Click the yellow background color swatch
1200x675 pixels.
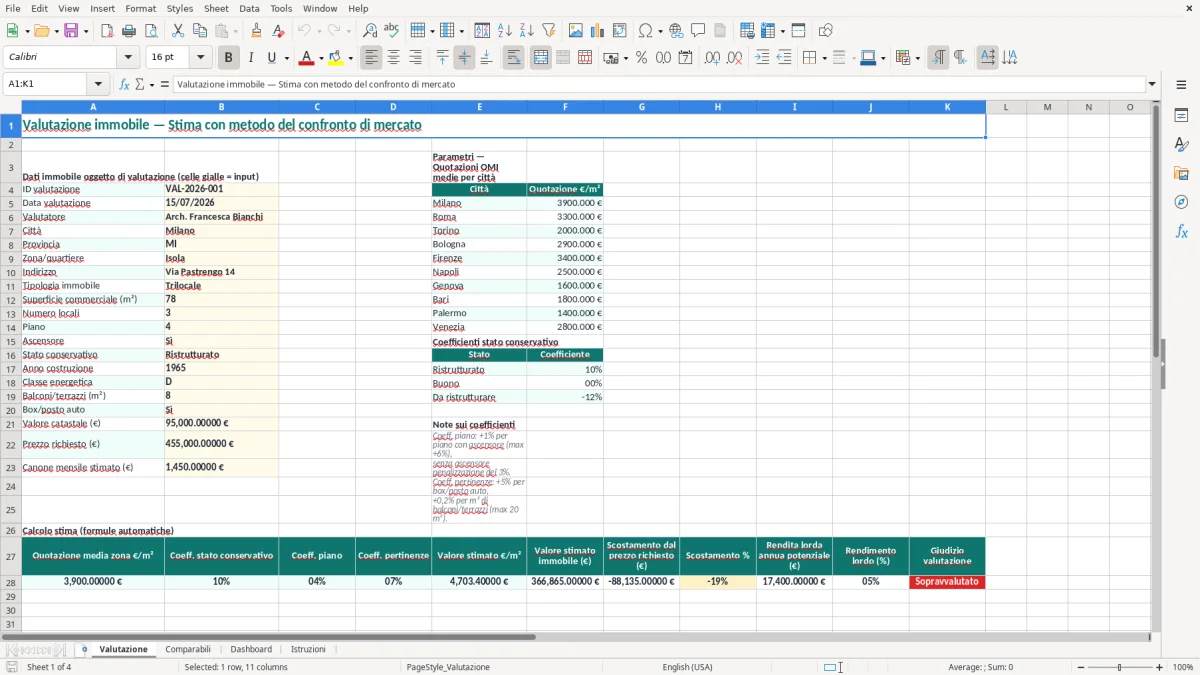335,58
